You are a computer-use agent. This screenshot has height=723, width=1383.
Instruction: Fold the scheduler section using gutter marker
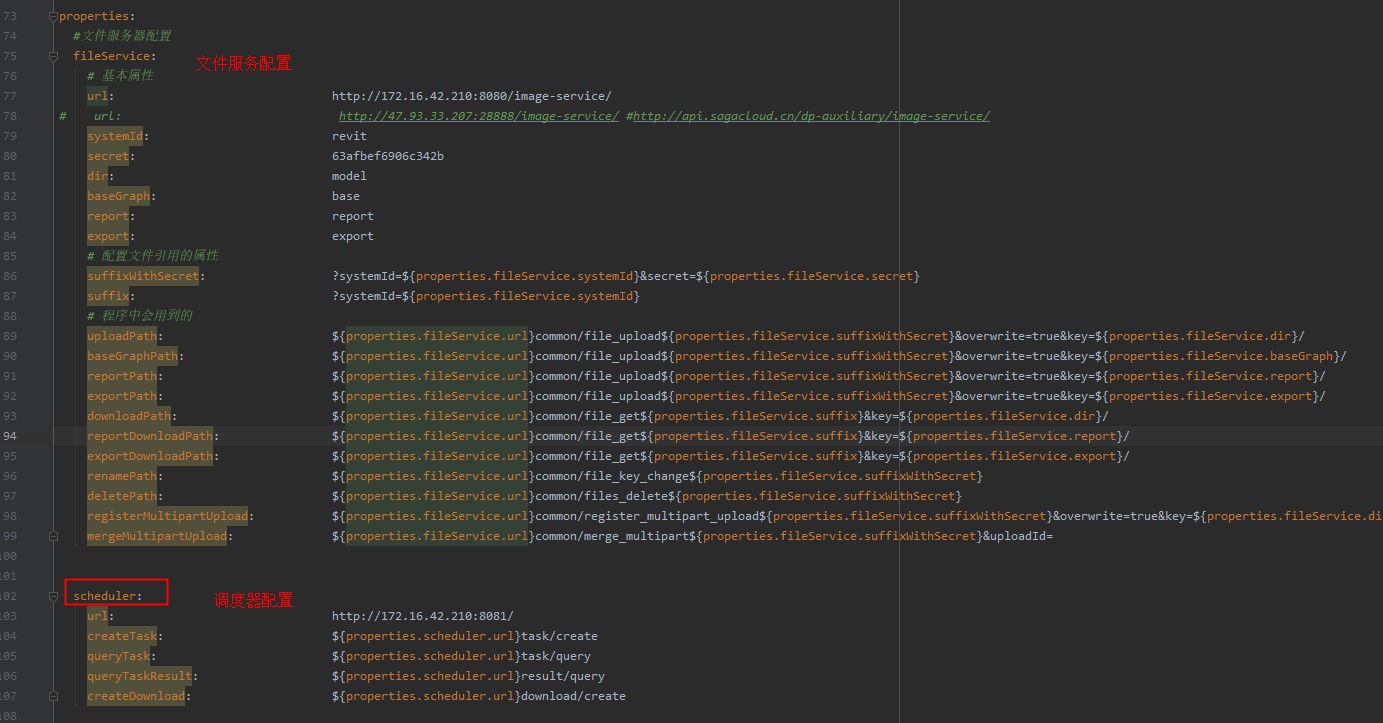pyautogui.click(x=53, y=596)
